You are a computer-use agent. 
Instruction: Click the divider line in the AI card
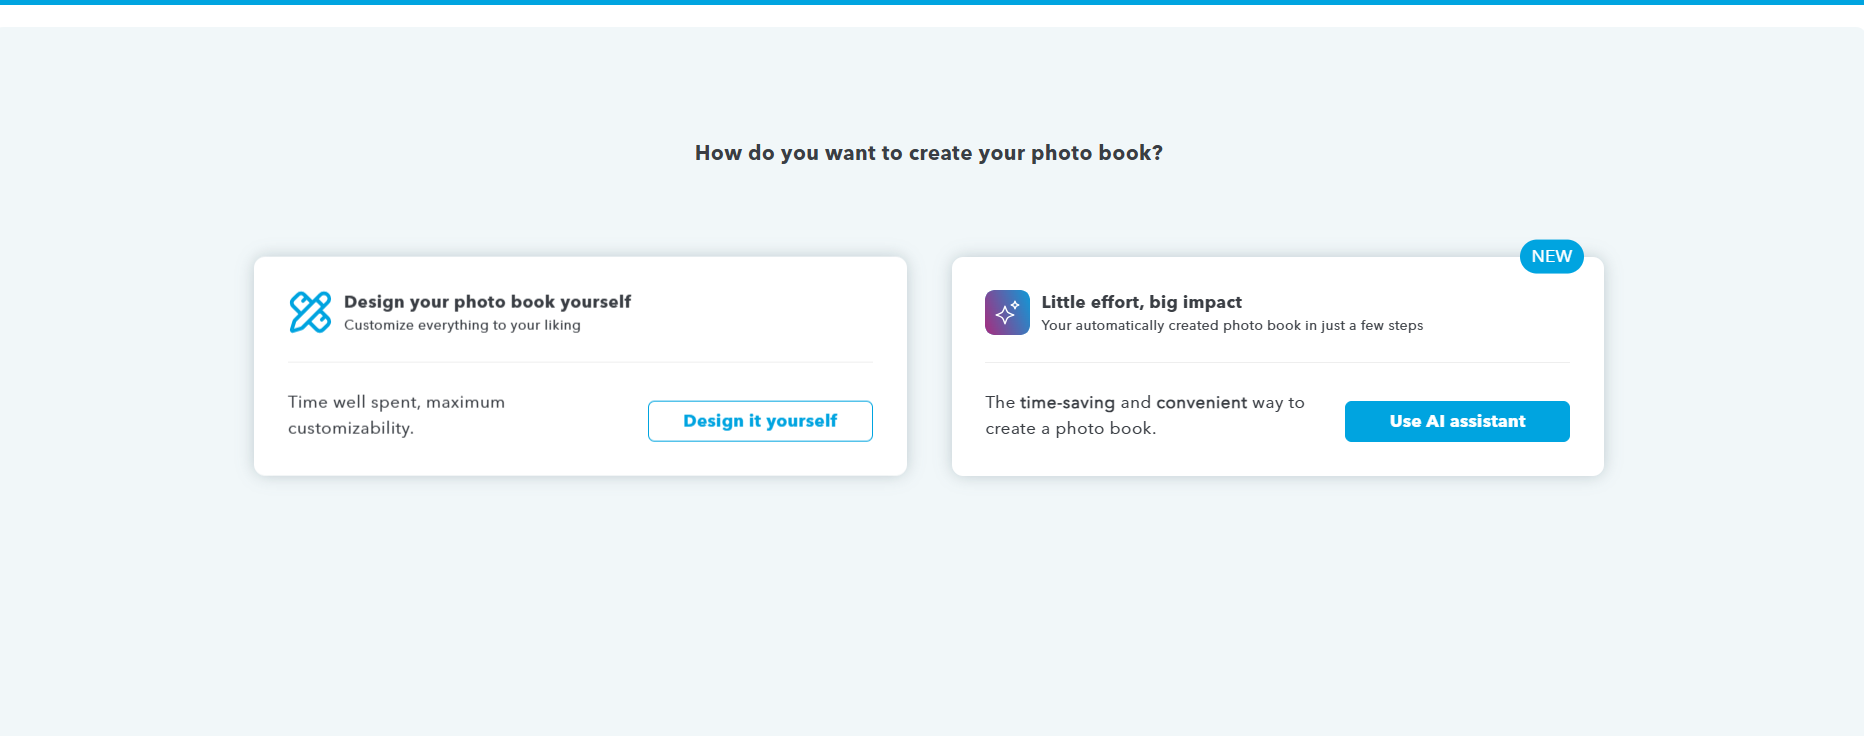1277,362
